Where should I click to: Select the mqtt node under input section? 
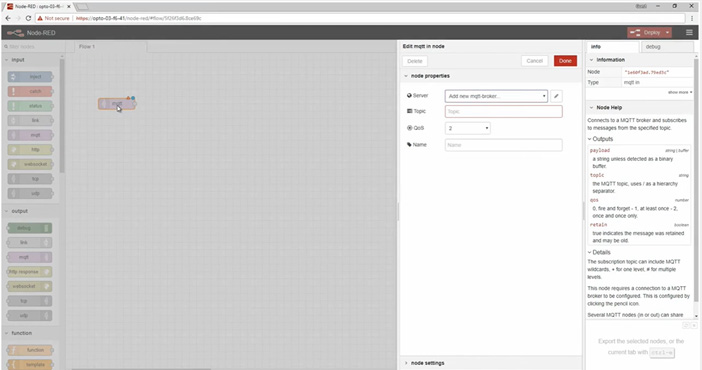pos(30,135)
